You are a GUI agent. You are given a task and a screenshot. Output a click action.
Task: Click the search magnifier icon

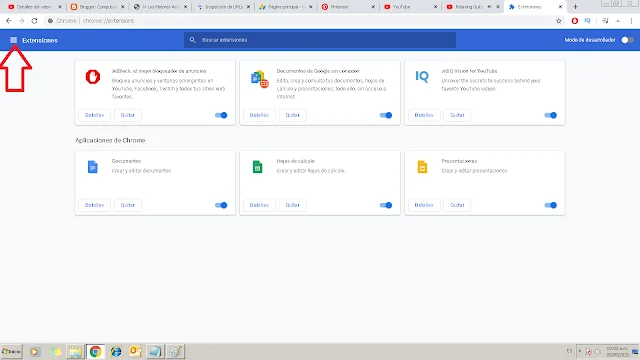(193, 40)
